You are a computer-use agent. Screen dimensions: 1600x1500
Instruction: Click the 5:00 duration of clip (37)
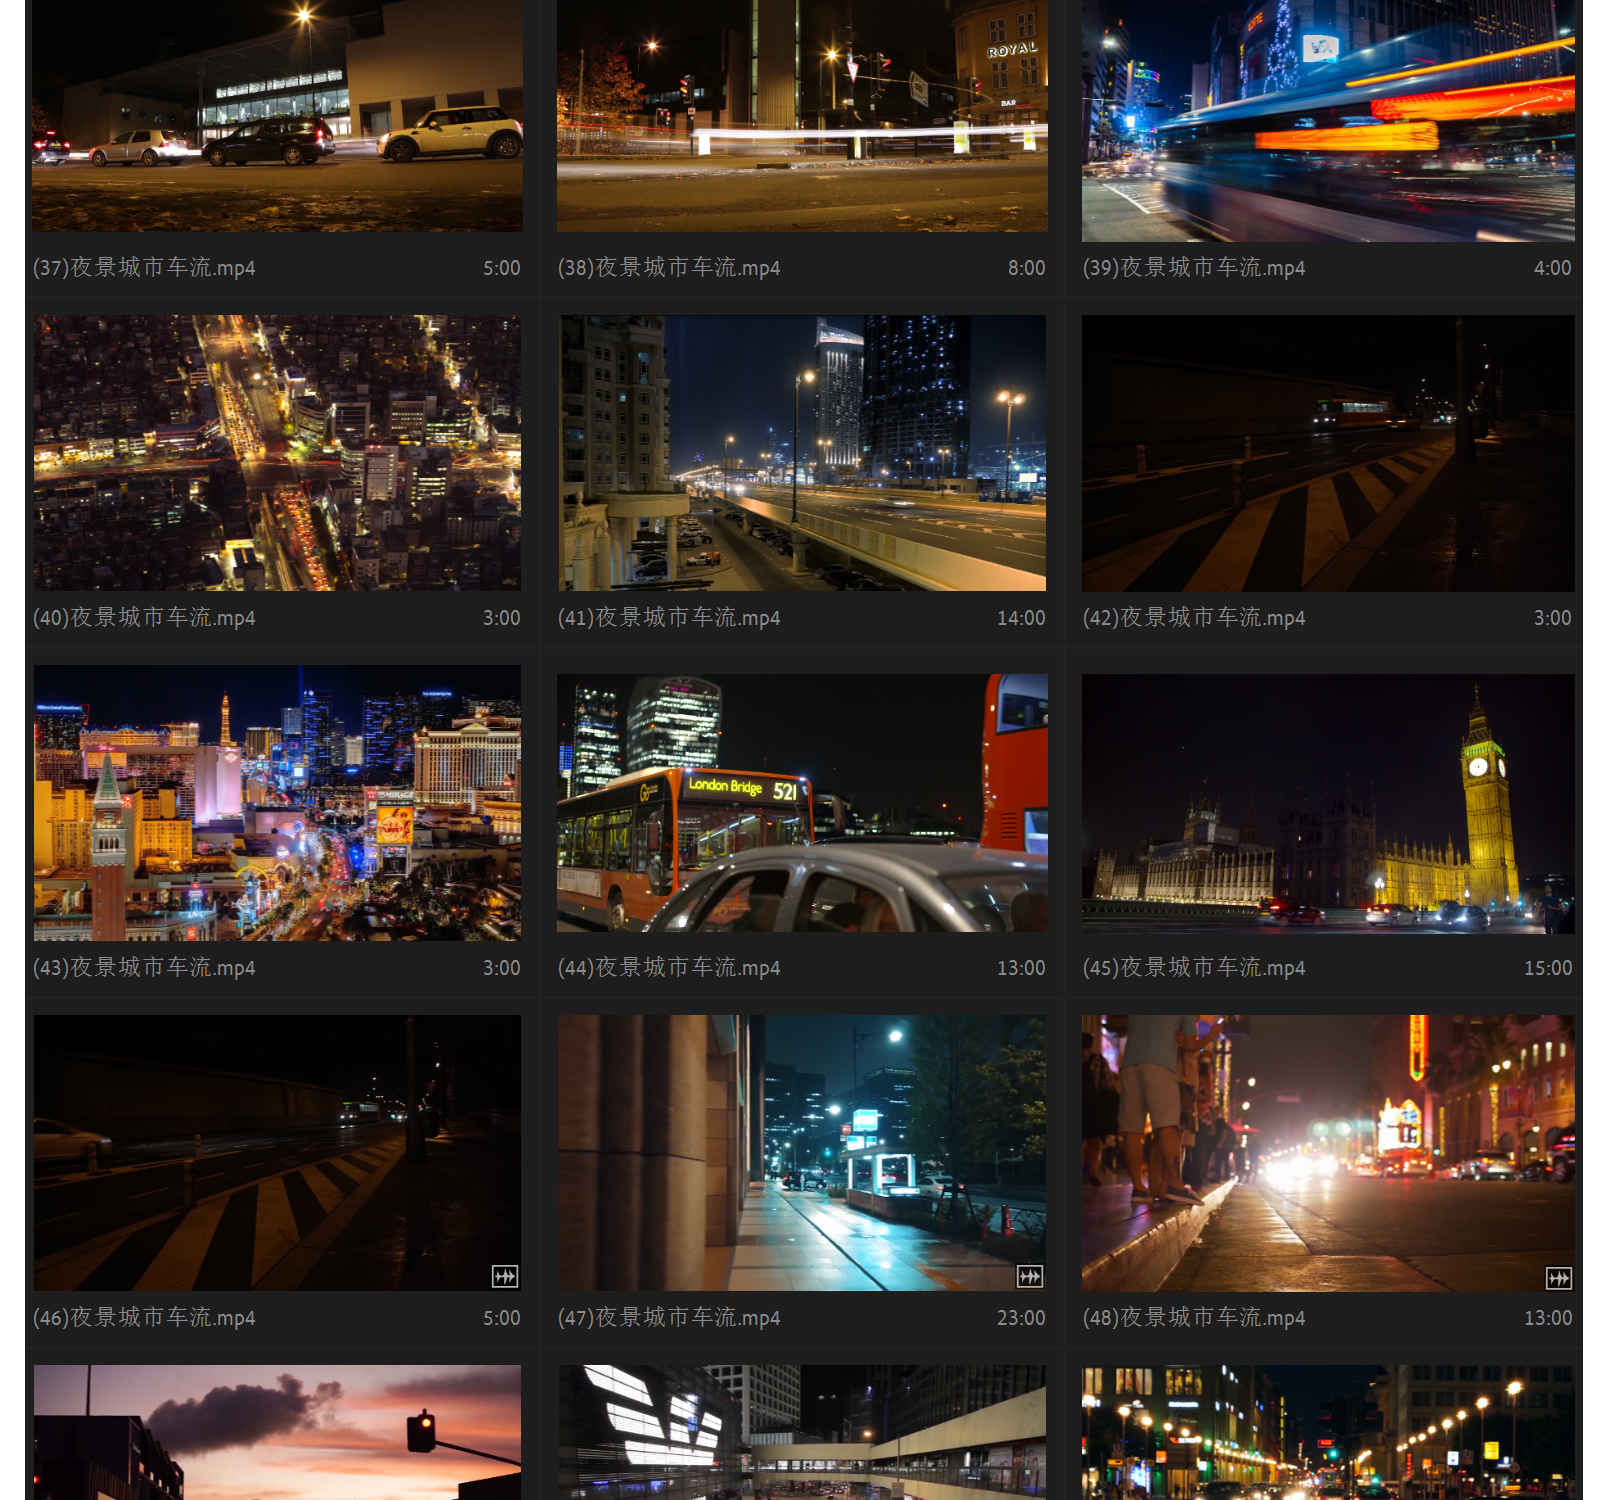[502, 268]
